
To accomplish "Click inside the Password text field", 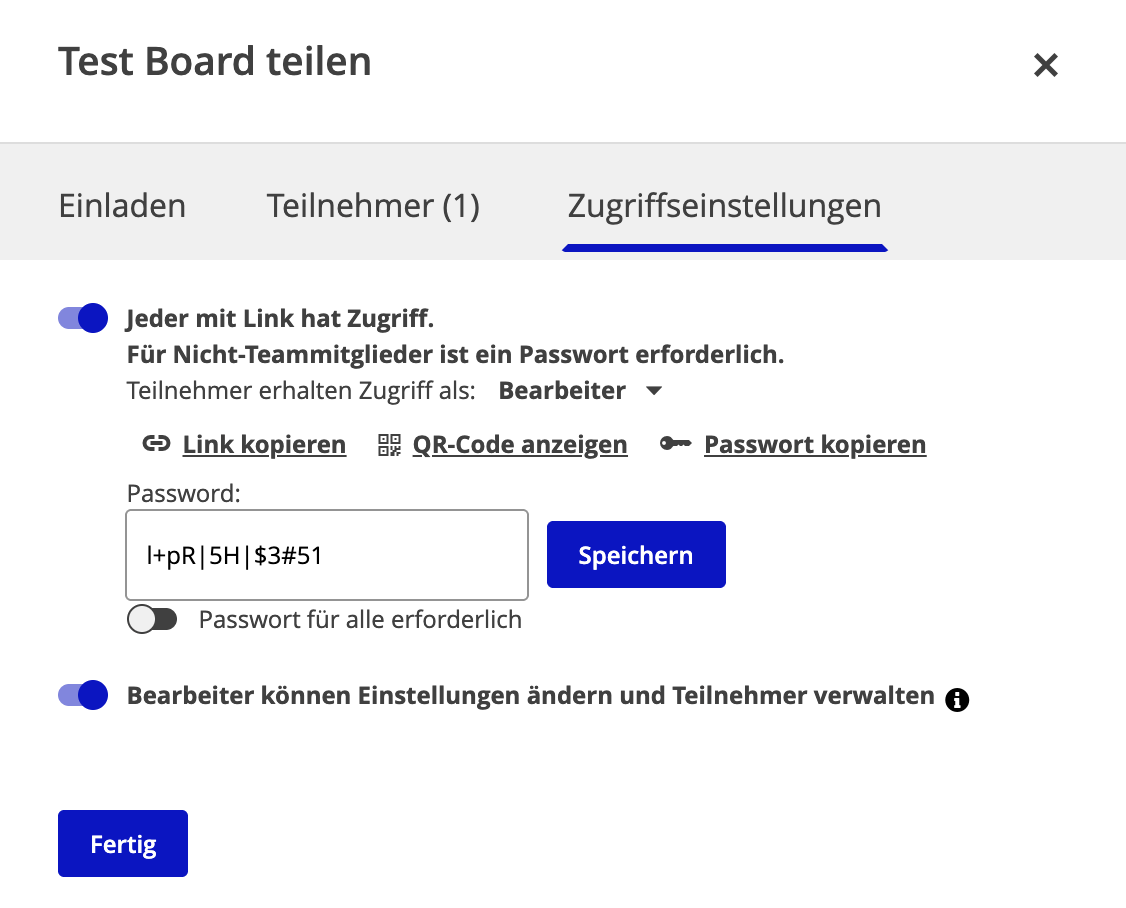I will pyautogui.click(x=326, y=554).
